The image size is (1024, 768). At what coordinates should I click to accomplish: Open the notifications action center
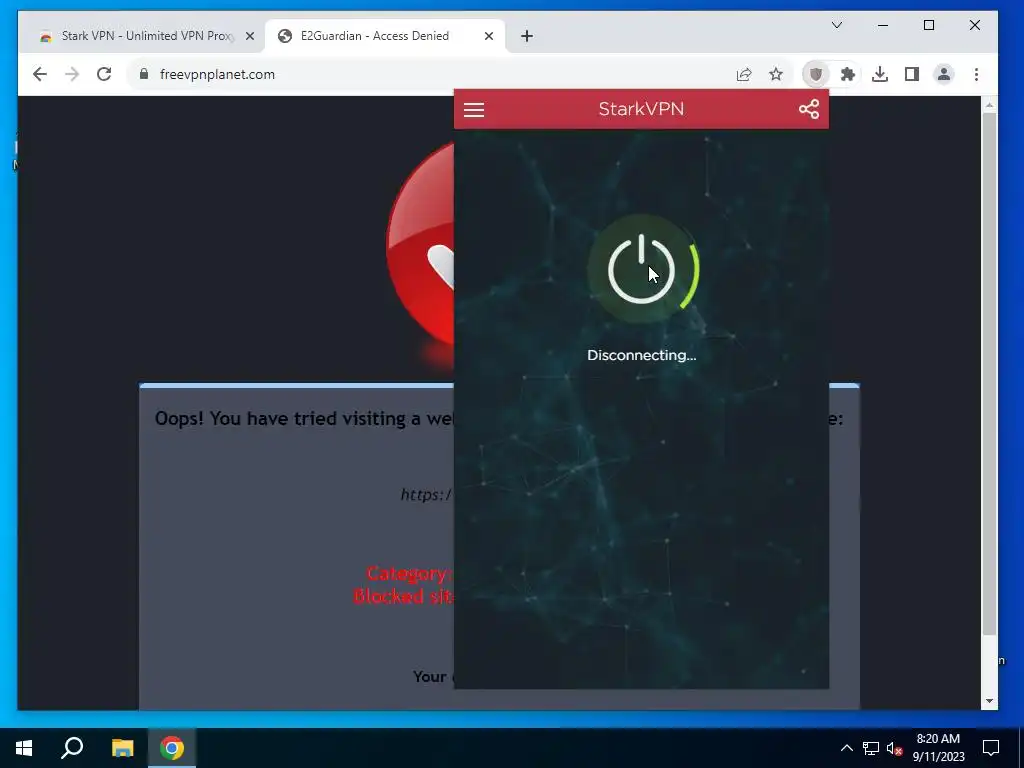pos(991,748)
